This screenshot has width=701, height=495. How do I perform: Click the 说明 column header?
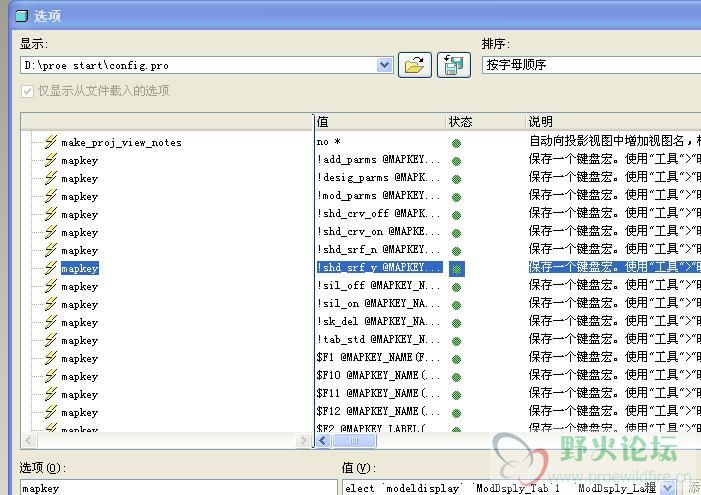pos(613,122)
